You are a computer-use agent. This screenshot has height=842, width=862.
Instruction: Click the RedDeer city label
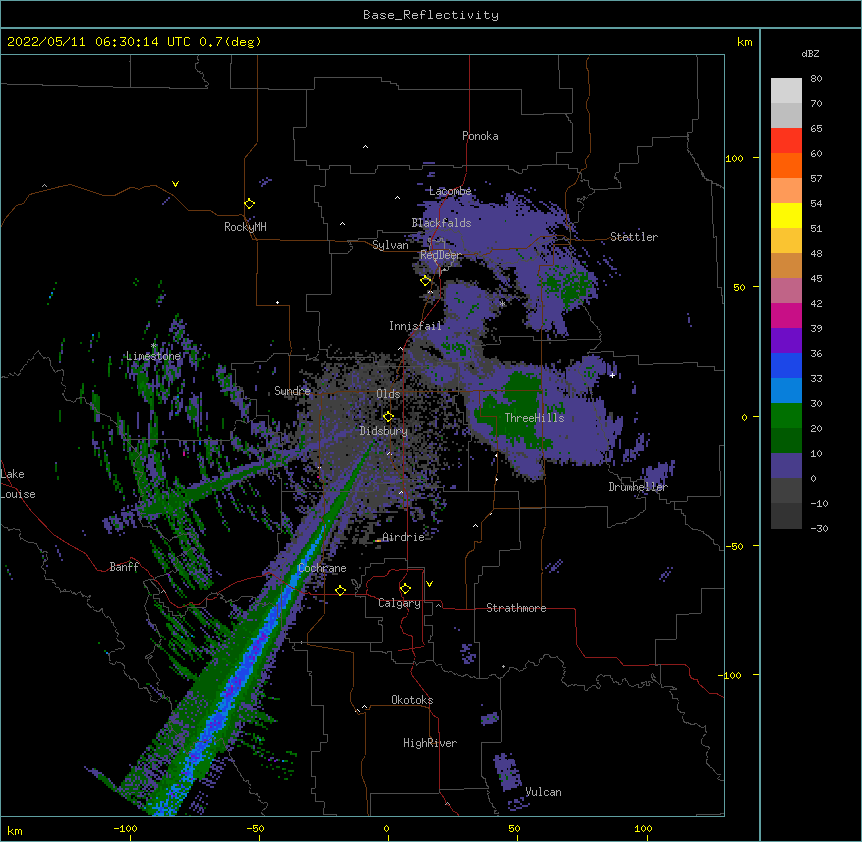pos(440,255)
